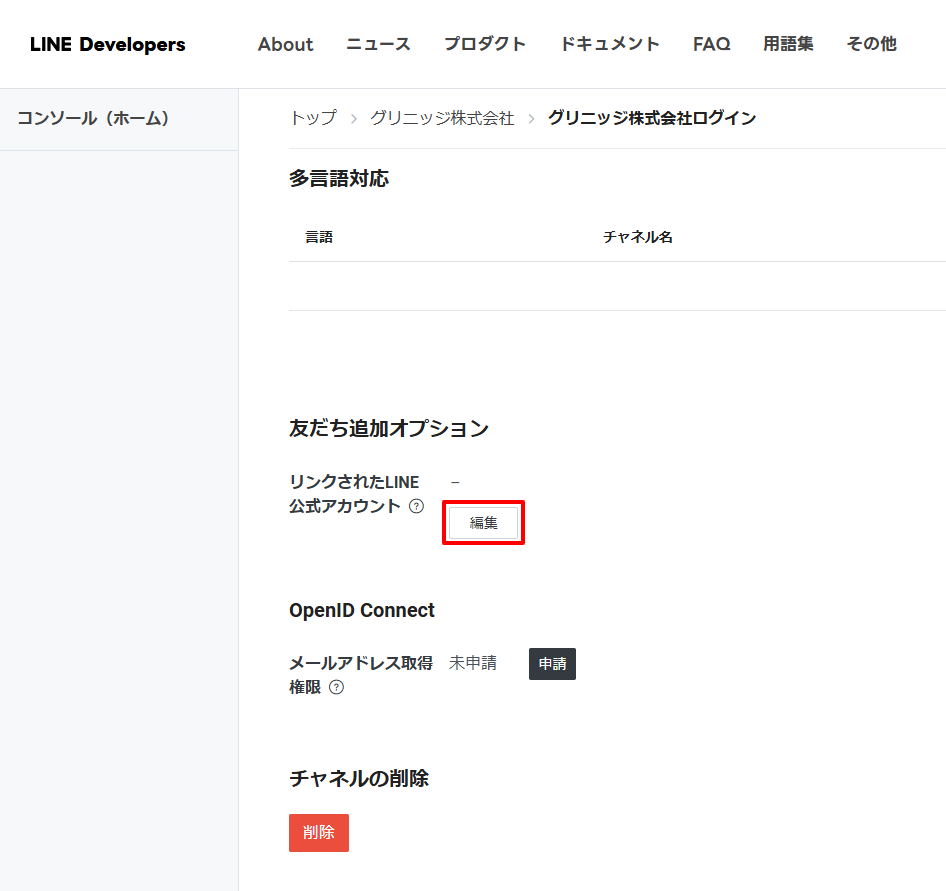Open the 用語集 menu item

coord(788,44)
